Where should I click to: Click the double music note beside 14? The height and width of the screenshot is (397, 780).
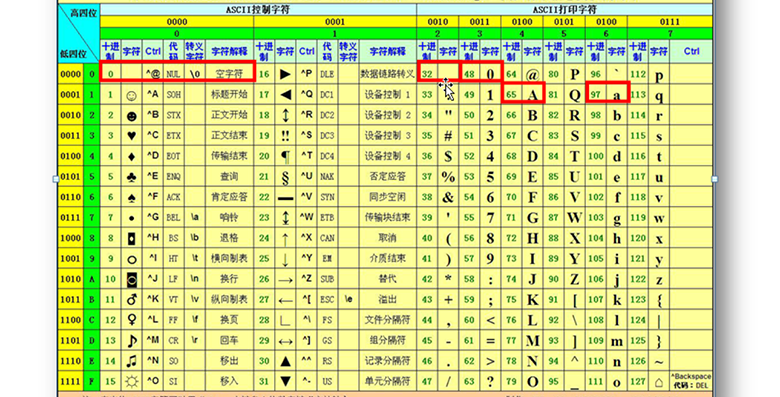point(132,361)
